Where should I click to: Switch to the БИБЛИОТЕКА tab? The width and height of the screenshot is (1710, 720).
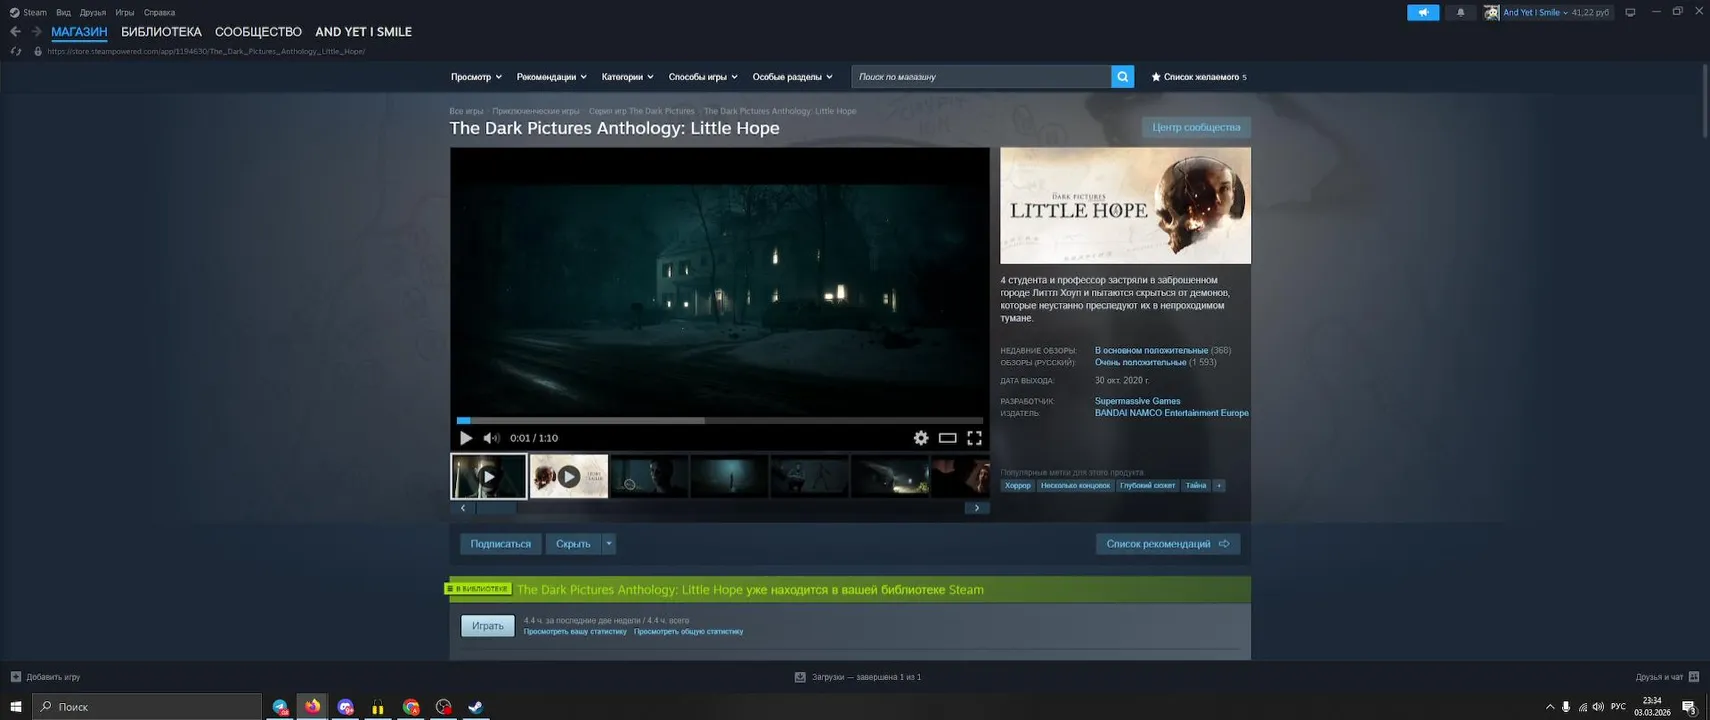(x=161, y=32)
